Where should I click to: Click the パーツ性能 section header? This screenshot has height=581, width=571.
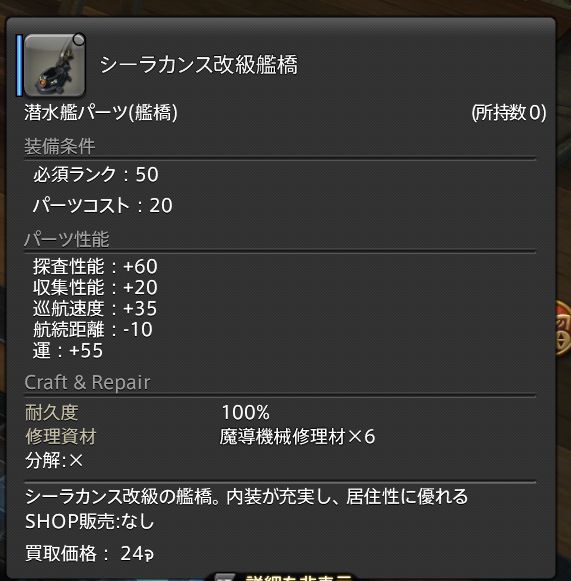[67, 239]
